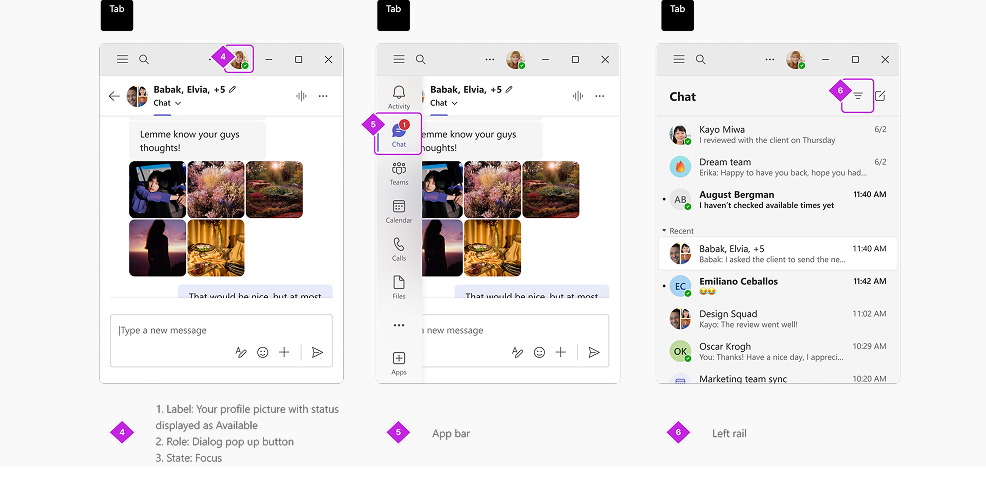Image resolution: width=986 pixels, height=481 pixels.
Task: Click search icon in window with focused profile picture
Action: click(144, 59)
